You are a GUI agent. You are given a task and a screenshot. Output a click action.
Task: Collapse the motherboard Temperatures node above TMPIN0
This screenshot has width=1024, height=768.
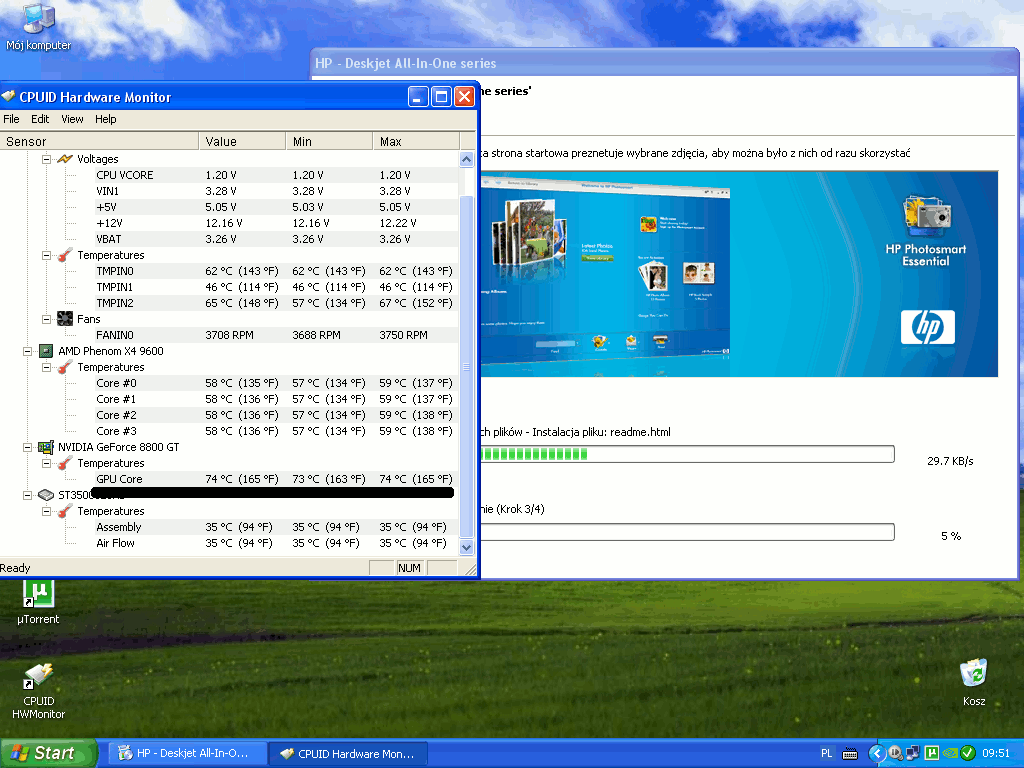click(46, 255)
